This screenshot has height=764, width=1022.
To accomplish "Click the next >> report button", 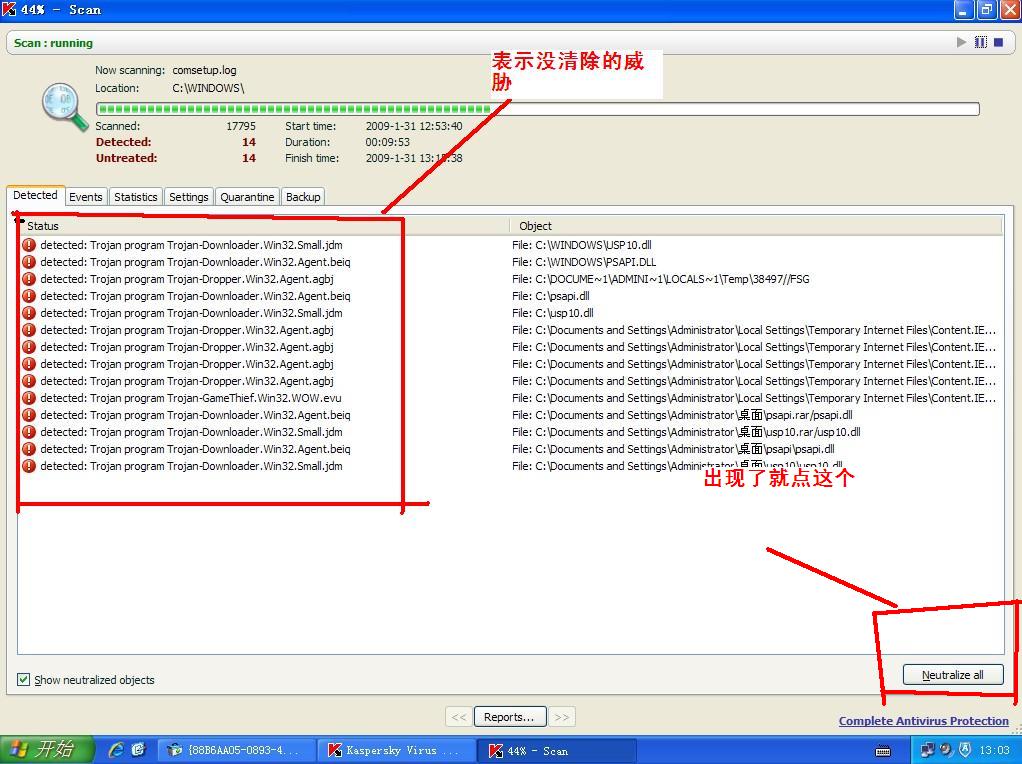I will click(562, 717).
